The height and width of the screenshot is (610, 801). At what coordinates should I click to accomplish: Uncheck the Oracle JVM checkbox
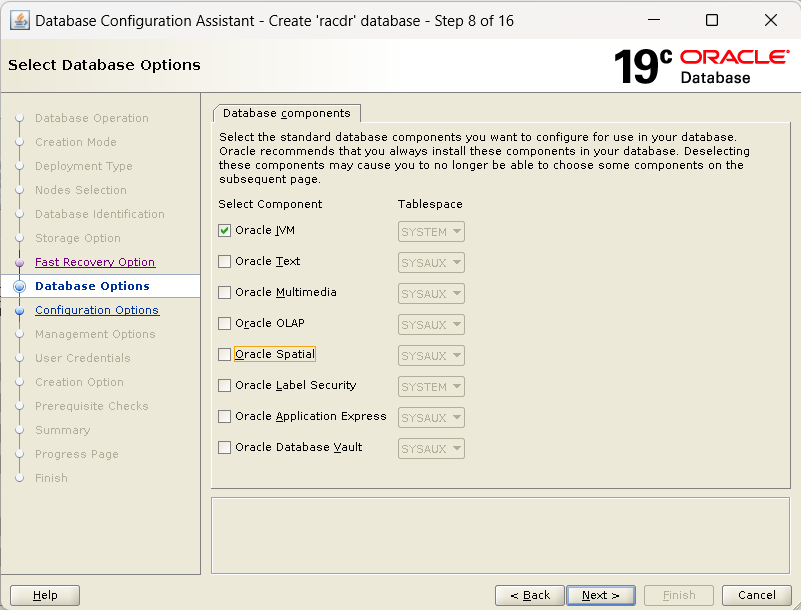224,230
